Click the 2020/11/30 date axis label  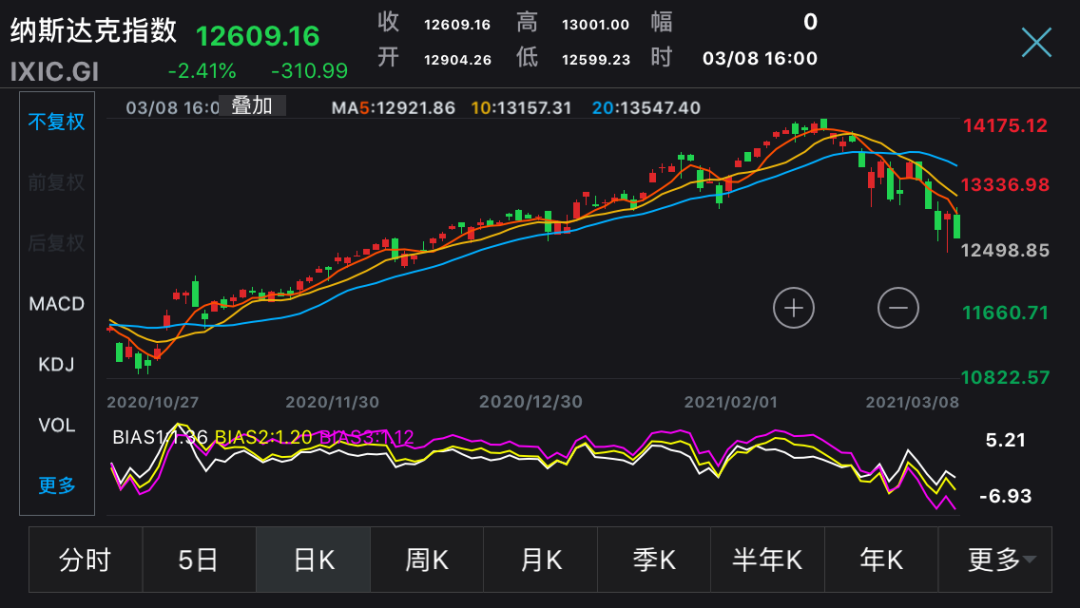332,402
